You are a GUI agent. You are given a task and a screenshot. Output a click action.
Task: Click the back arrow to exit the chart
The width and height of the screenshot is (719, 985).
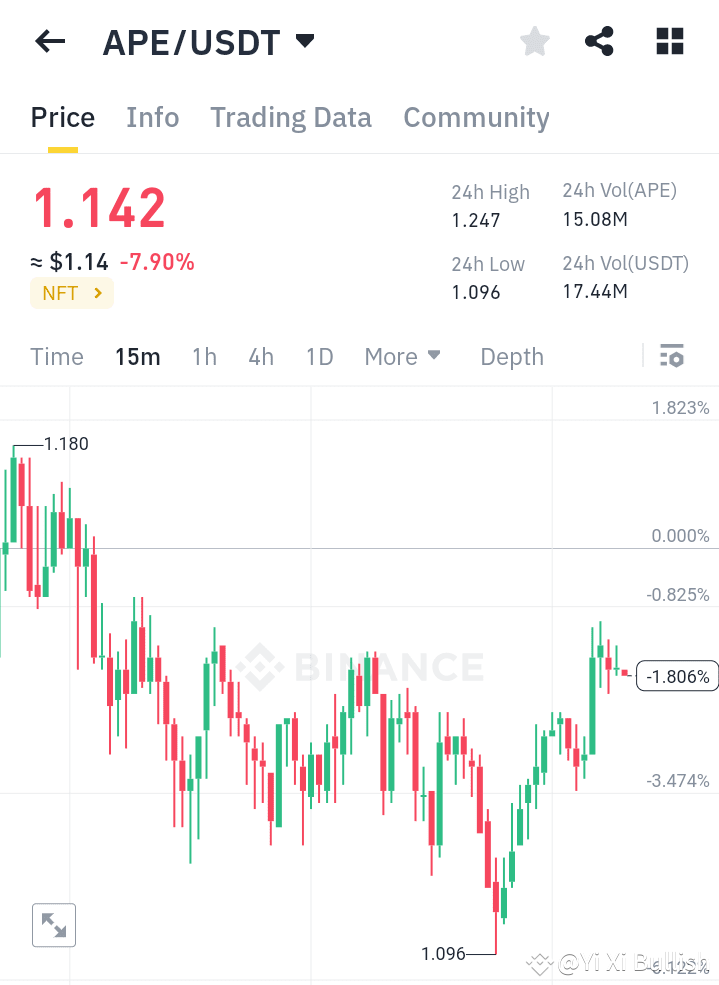pyautogui.click(x=49, y=41)
